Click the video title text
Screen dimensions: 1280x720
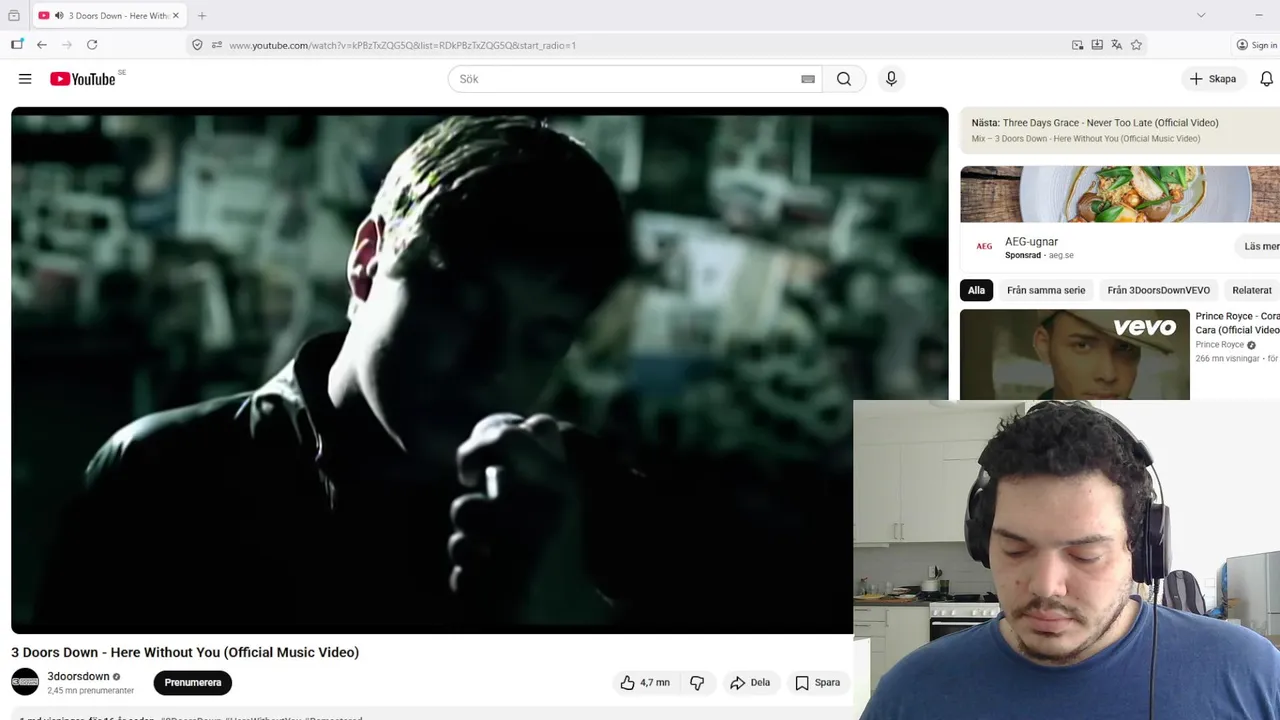[185, 652]
